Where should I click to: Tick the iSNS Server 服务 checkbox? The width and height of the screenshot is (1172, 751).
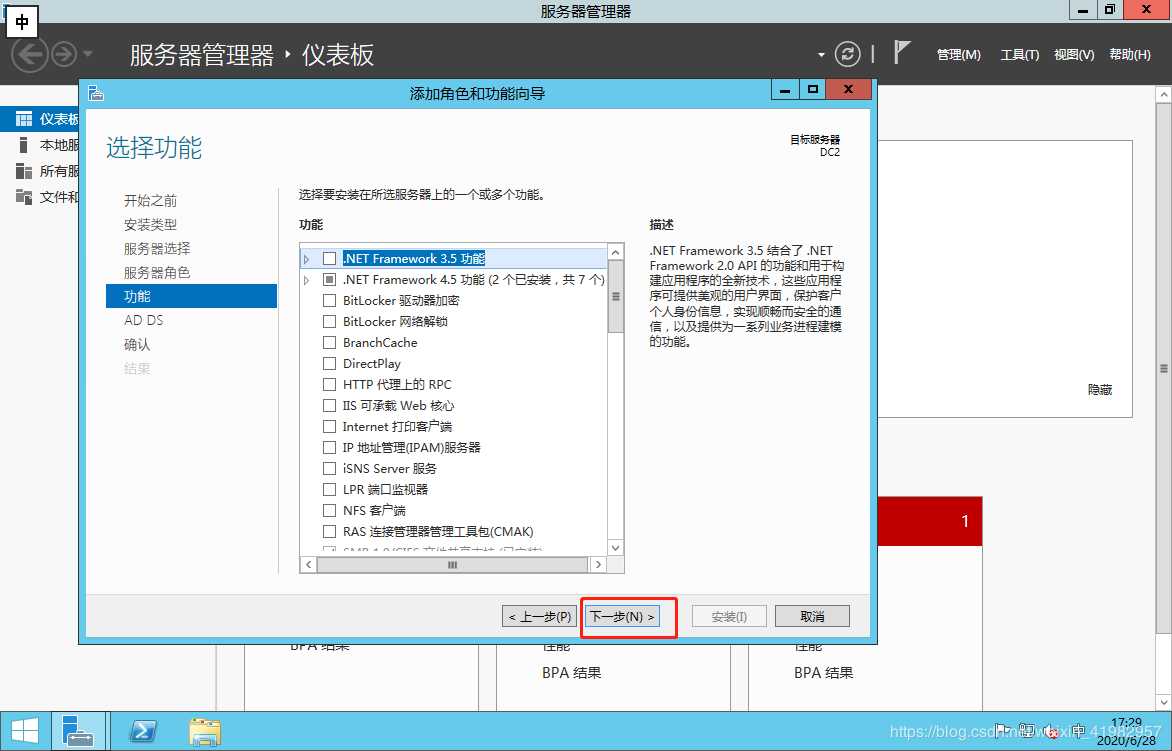tap(330, 469)
